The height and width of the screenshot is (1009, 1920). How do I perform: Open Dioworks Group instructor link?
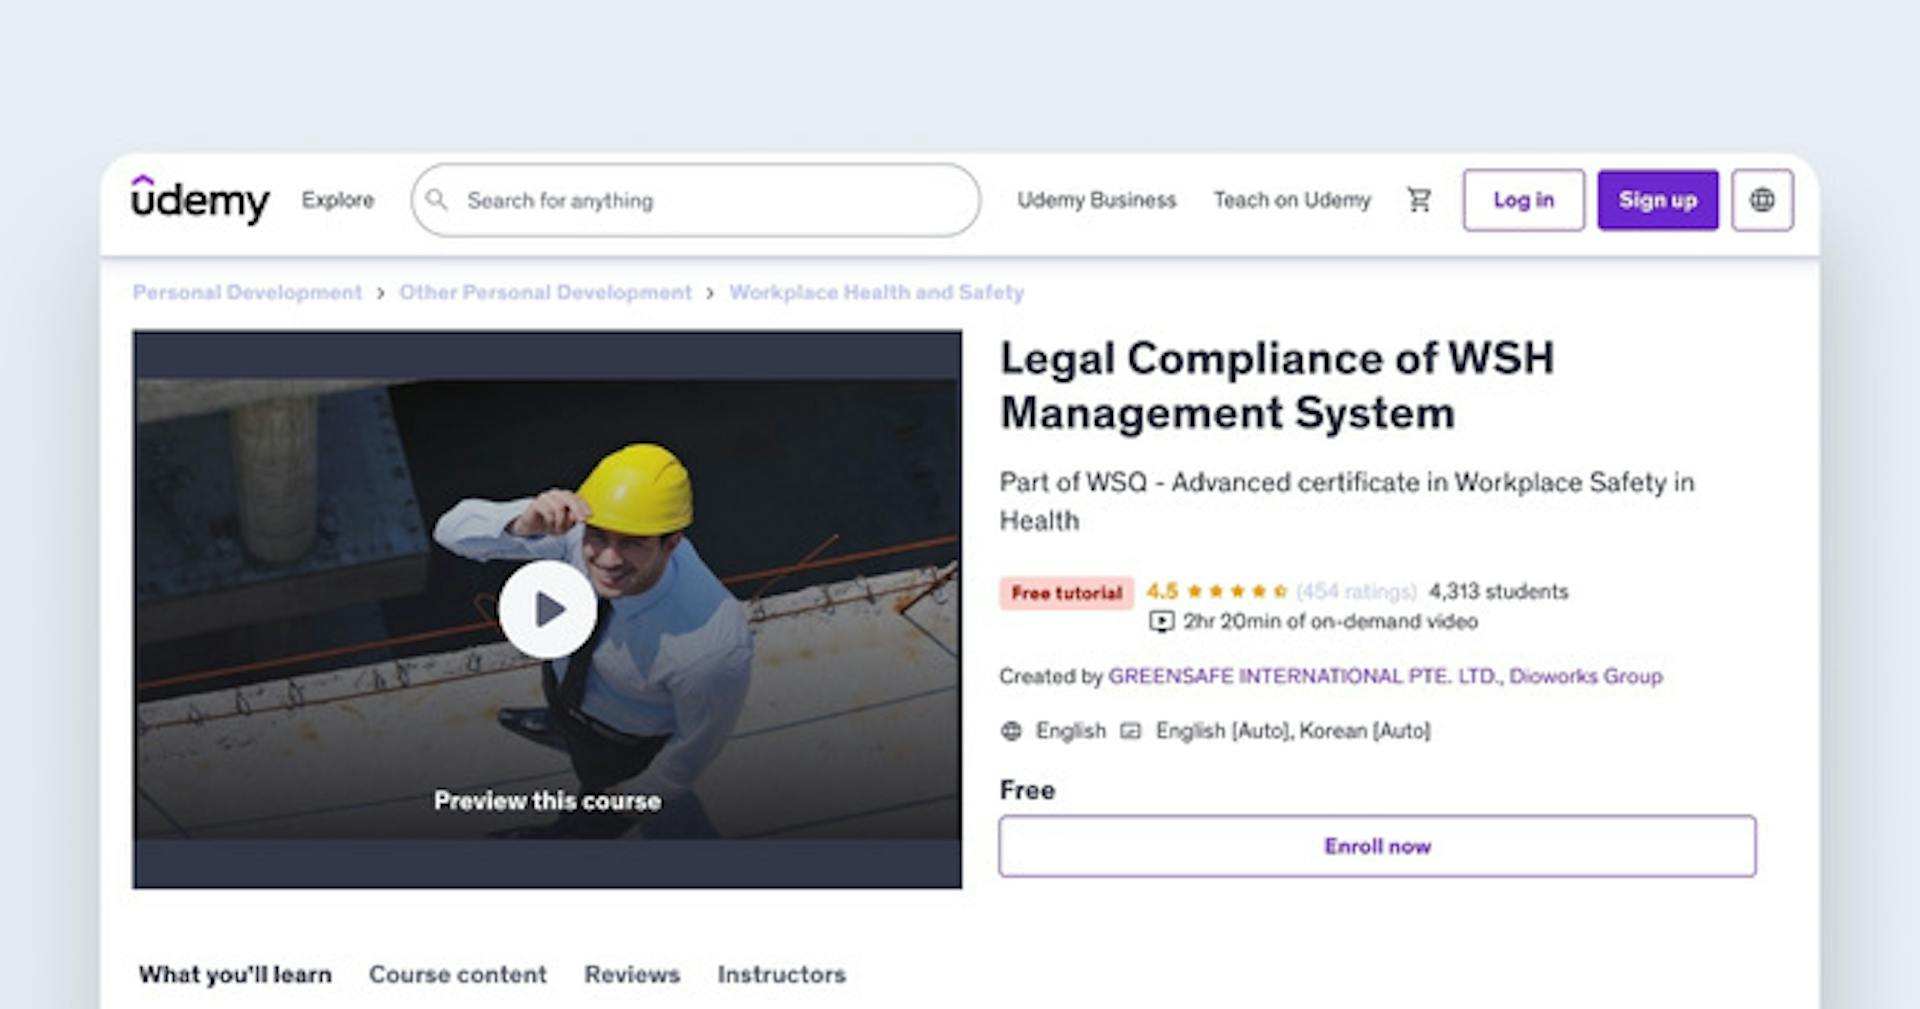[1586, 676]
